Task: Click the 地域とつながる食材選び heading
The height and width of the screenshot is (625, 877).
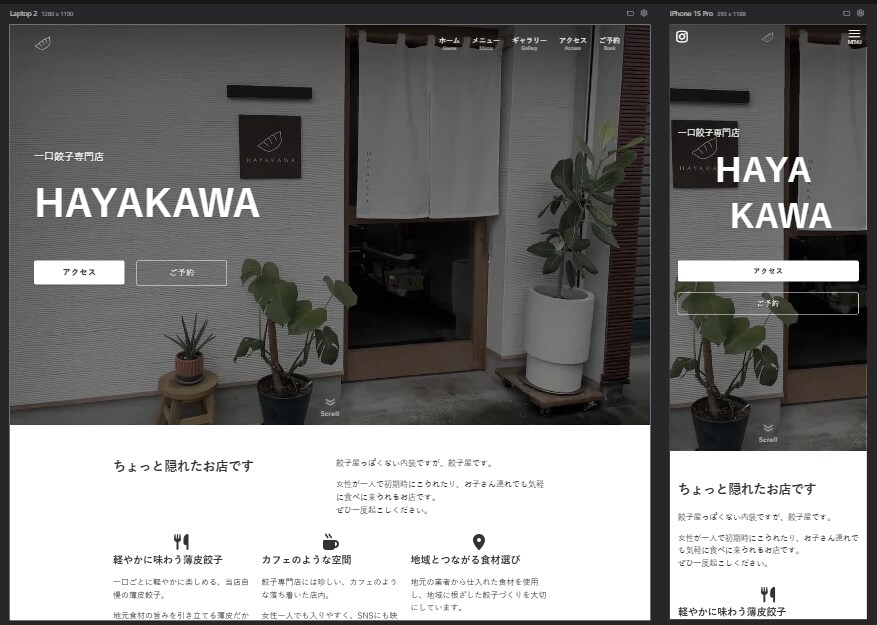Action: tap(465, 560)
